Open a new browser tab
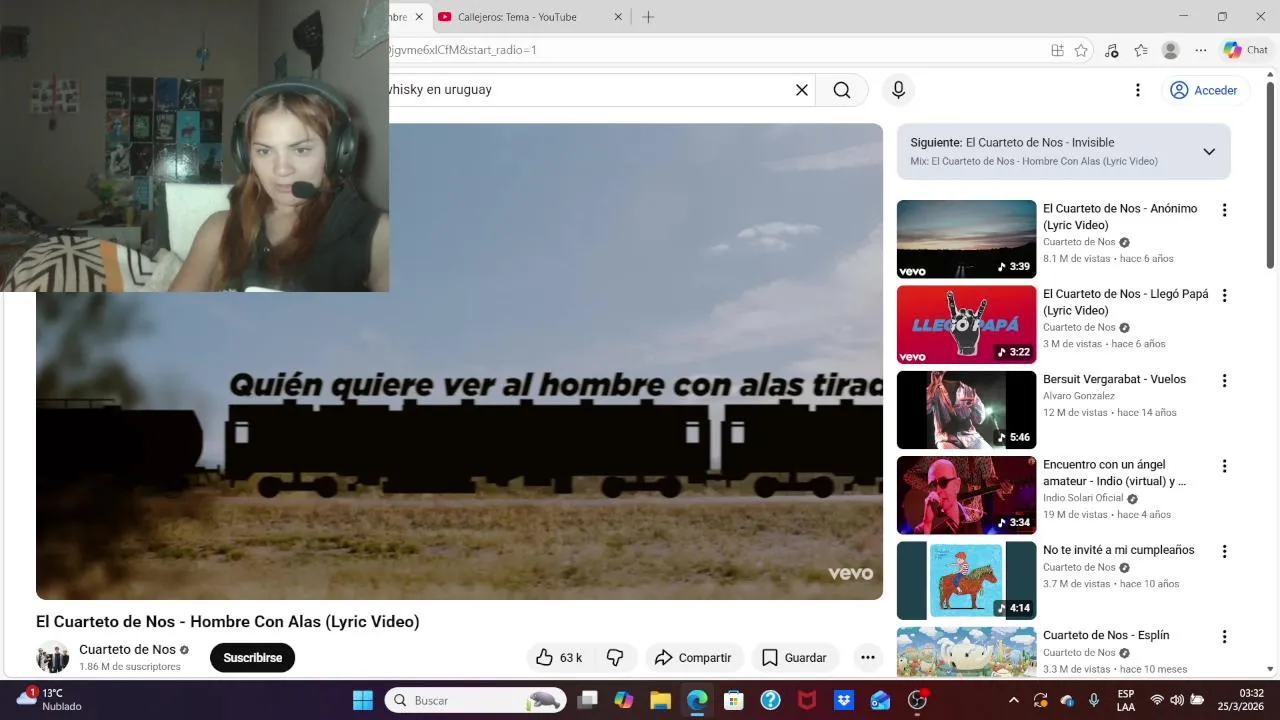 (x=648, y=17)
